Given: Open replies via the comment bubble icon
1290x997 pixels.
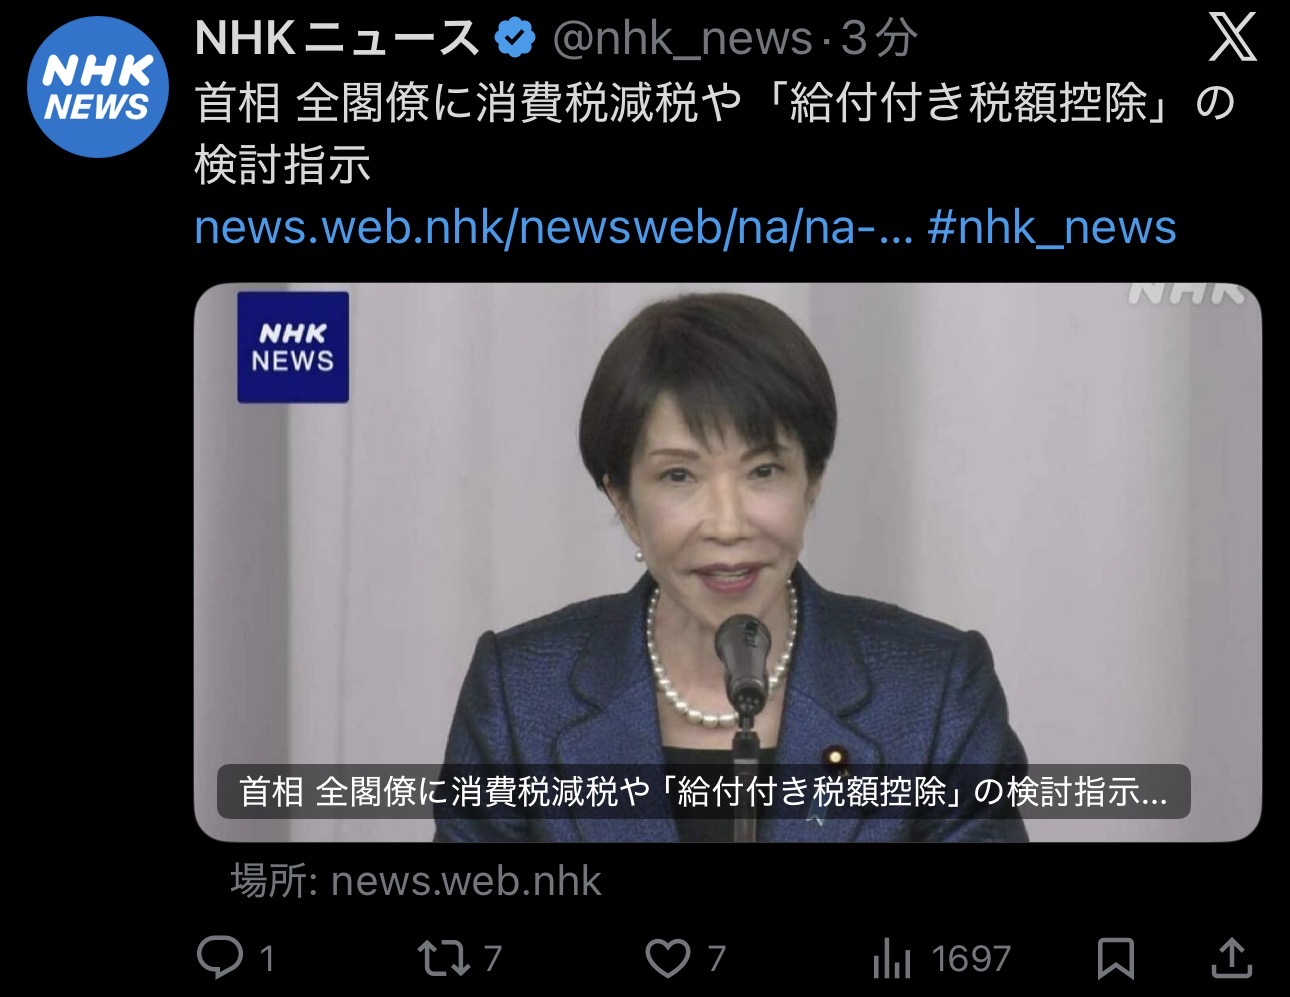Looking at the screenshot, I should tap(219, 958).
